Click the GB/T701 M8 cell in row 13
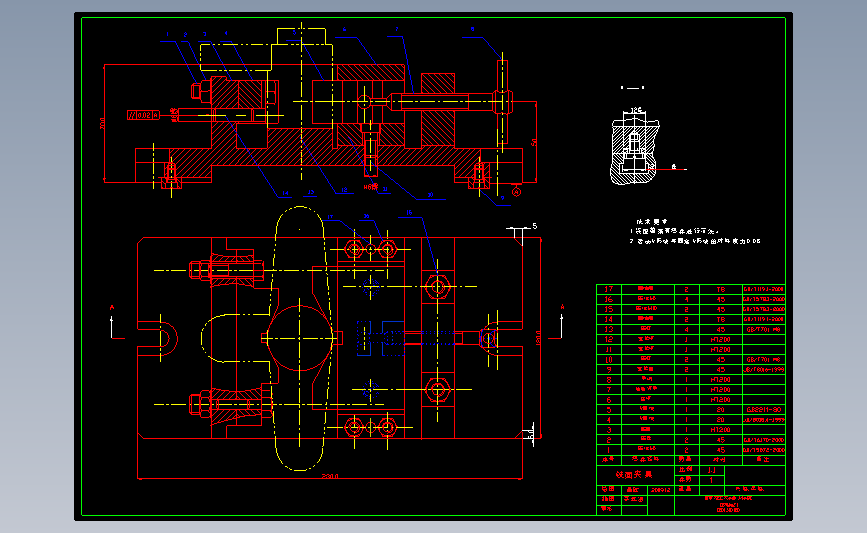This screenshot has width=867, height=533. (764, 330)
